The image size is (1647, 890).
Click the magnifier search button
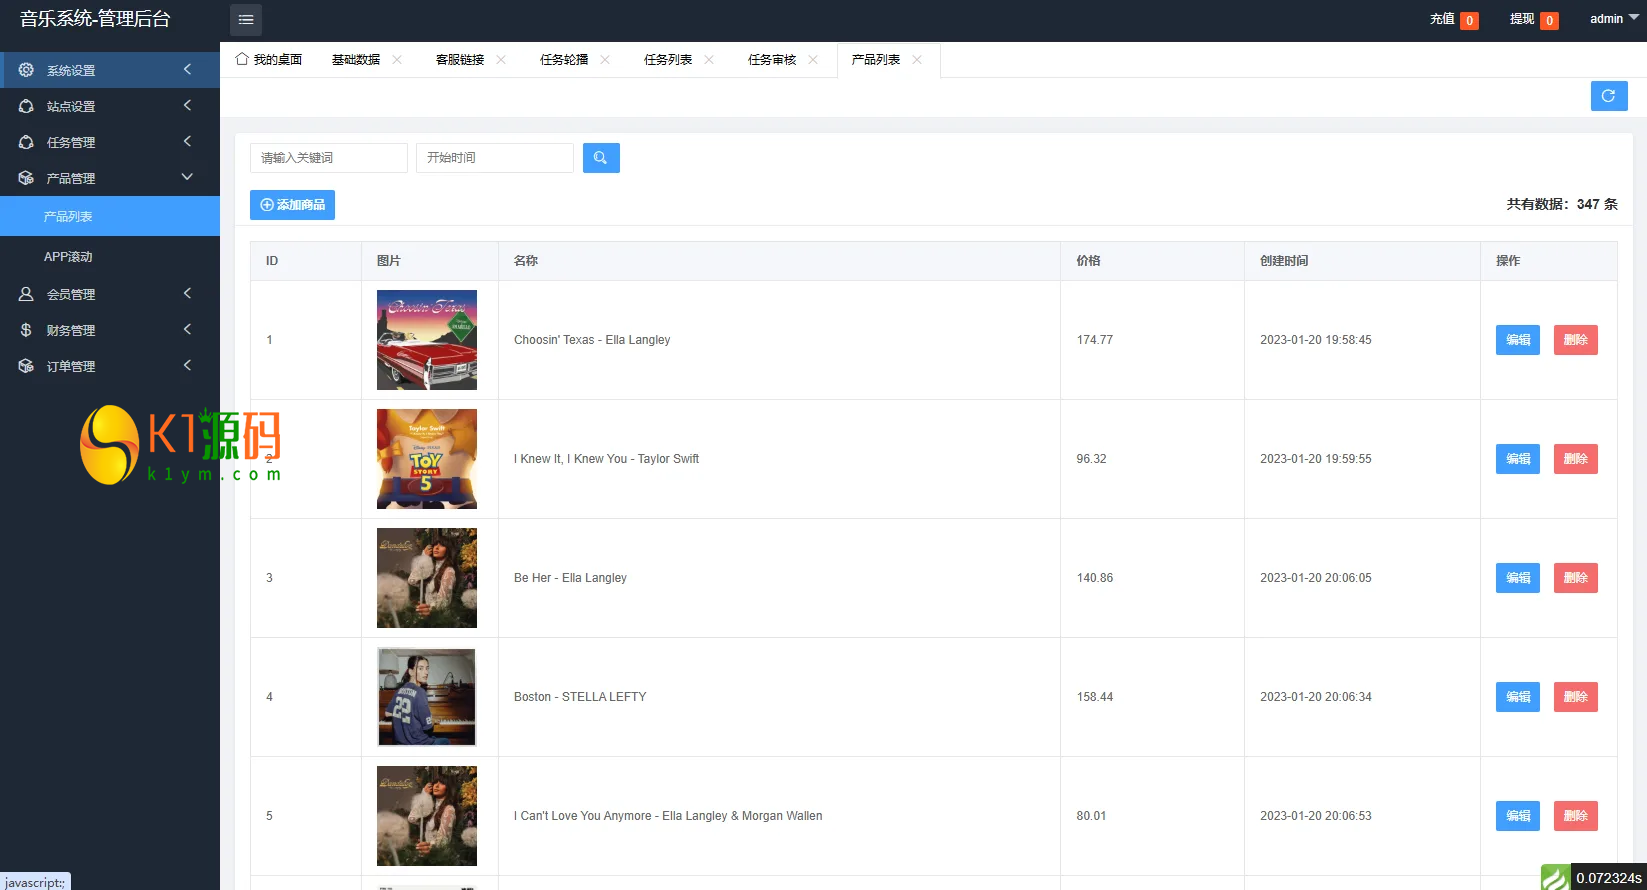point(601,158)
